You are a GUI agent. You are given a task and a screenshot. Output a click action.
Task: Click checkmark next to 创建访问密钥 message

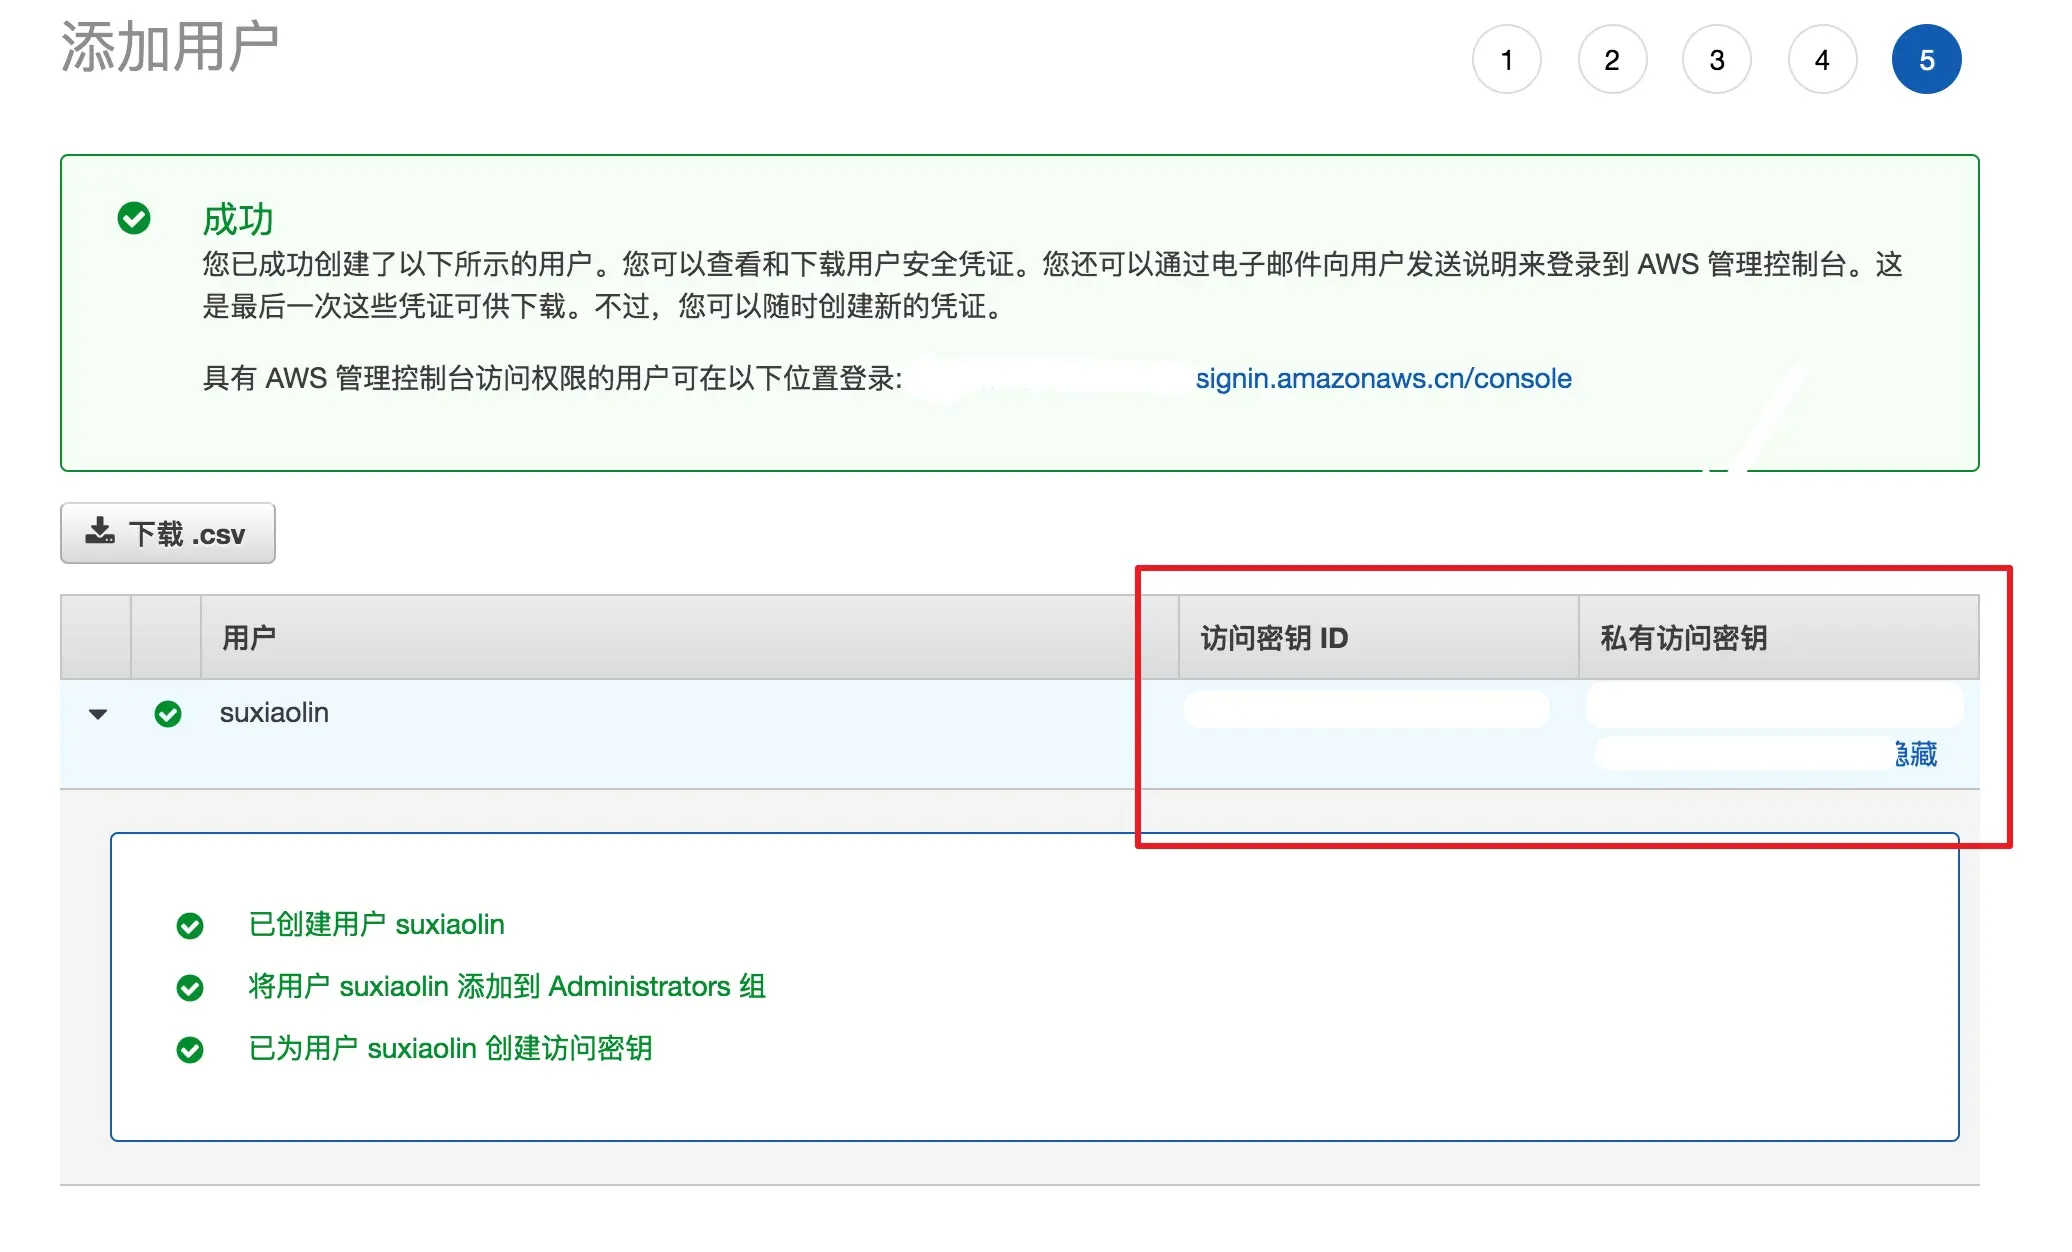pyautogui.click(x=190, y=1050)
